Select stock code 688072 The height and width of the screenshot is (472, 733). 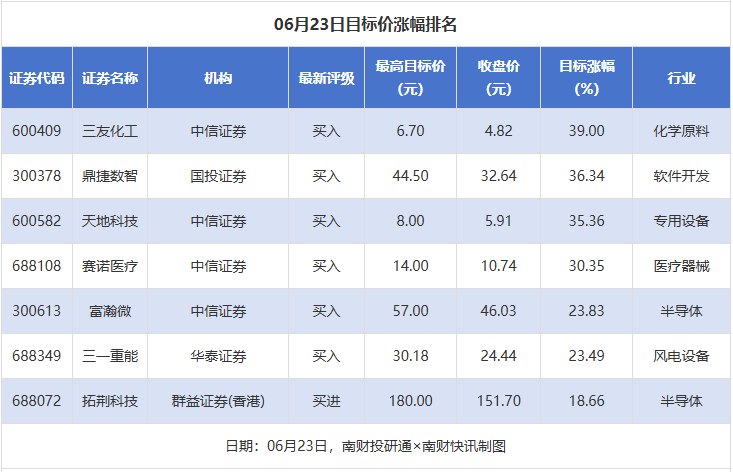point(36,400)
